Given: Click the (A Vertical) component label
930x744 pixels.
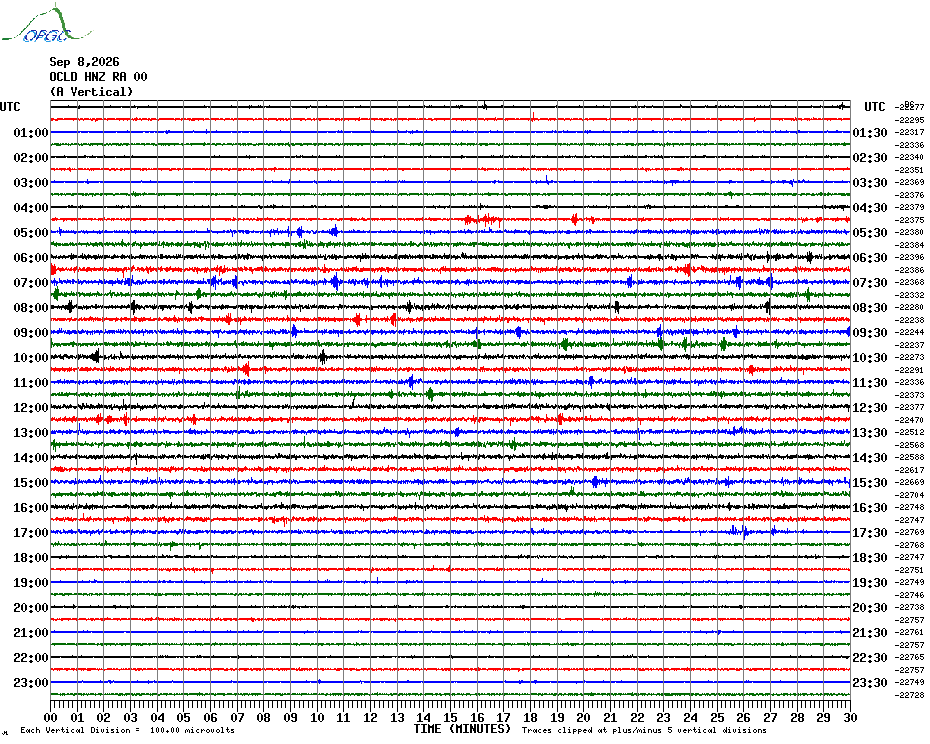Looking at the screenshot, I should [91, 92].
